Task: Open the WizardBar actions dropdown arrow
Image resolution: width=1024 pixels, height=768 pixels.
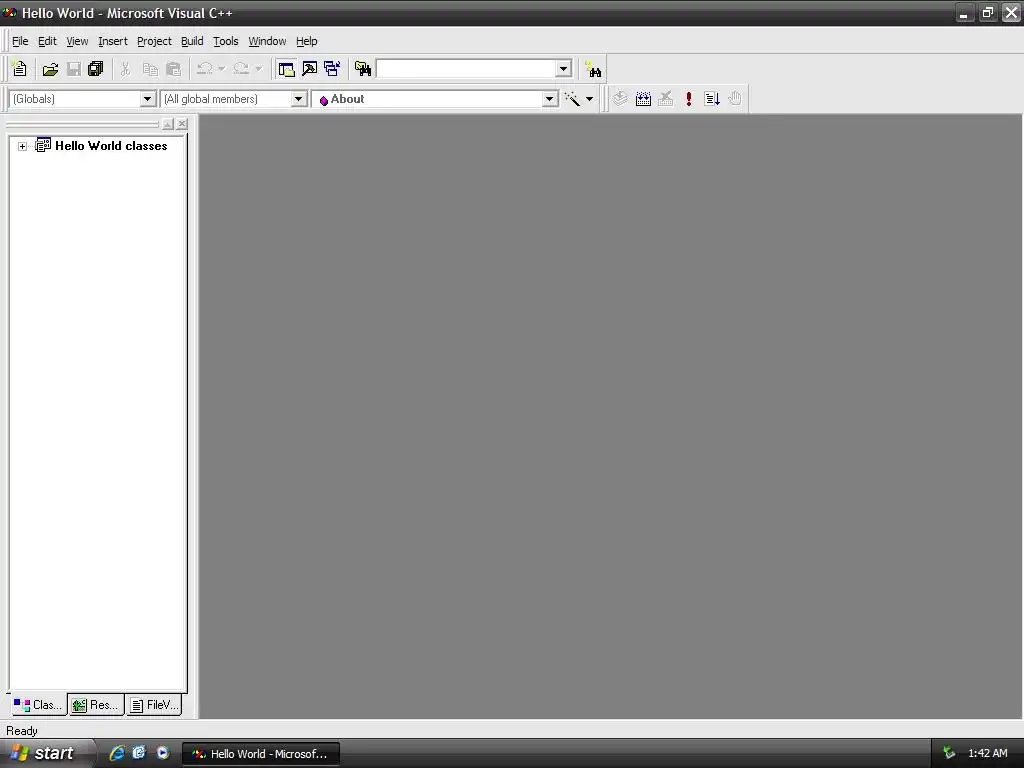Action: tap(589, 99)
